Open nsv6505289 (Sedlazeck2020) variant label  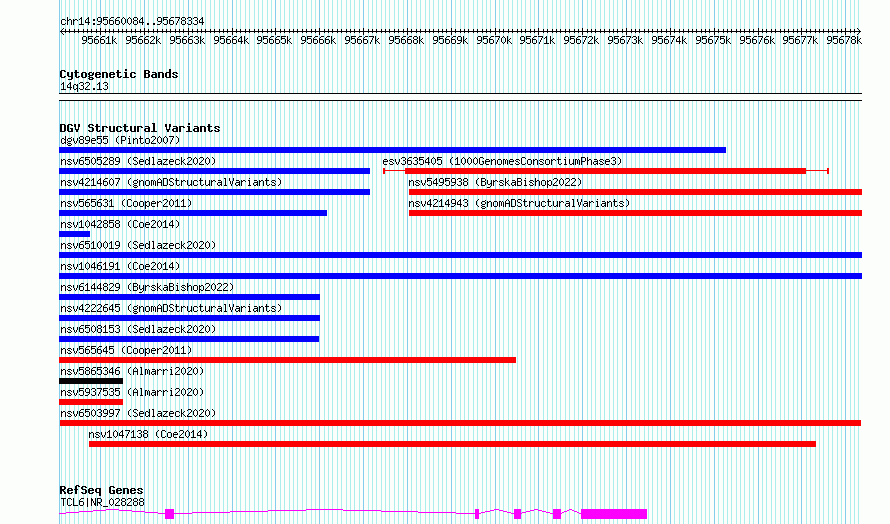pos(138,161)
